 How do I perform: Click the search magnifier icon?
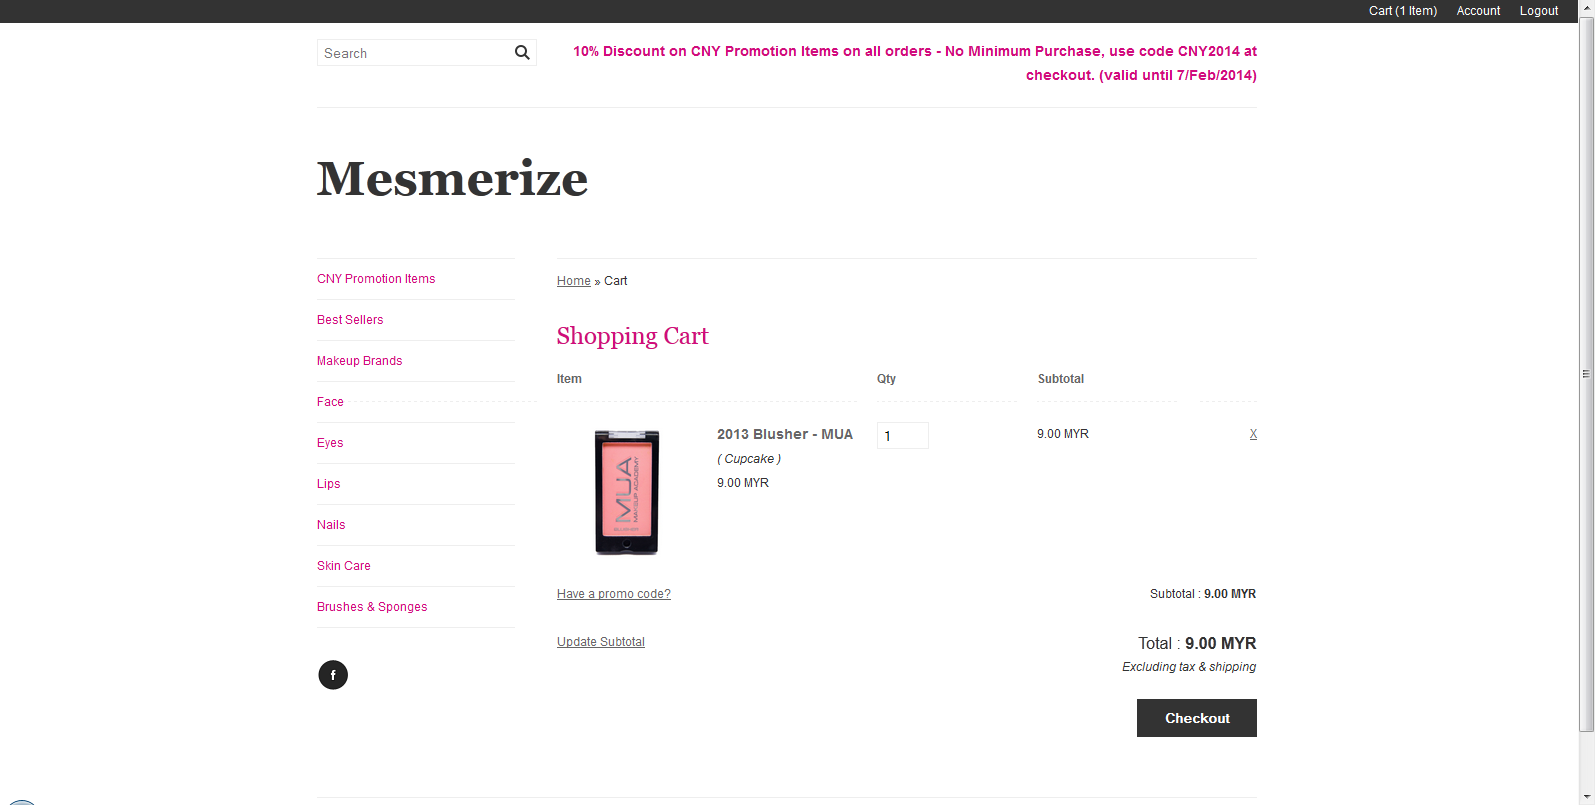tap(522, 53)
